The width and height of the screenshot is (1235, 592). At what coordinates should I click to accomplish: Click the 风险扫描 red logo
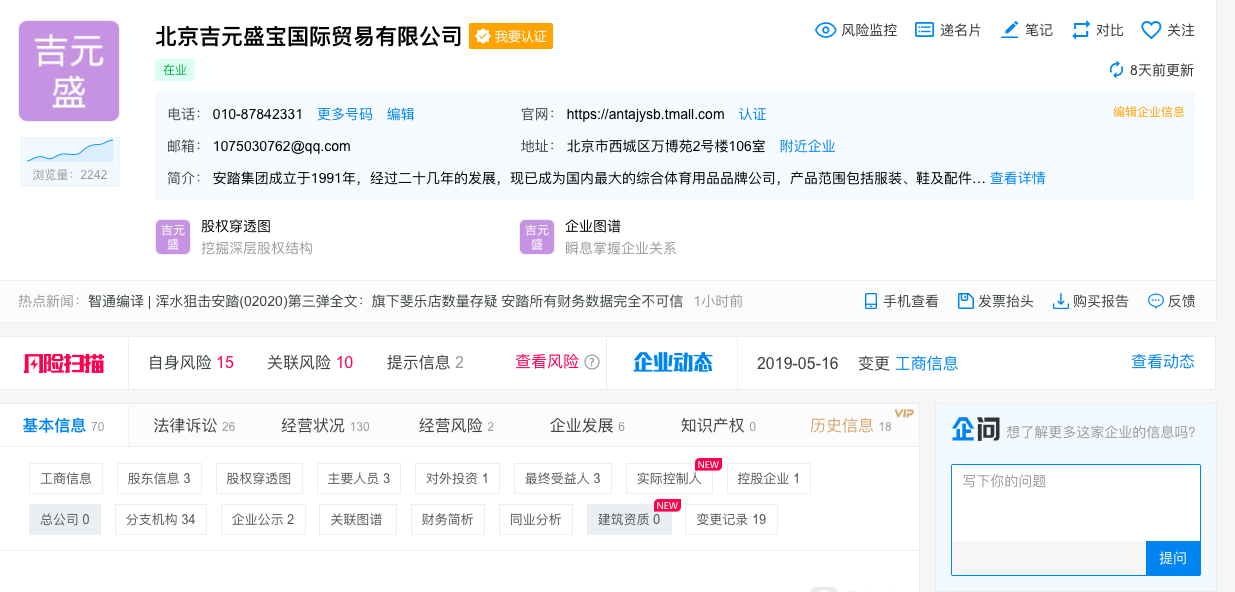[63, 362]
